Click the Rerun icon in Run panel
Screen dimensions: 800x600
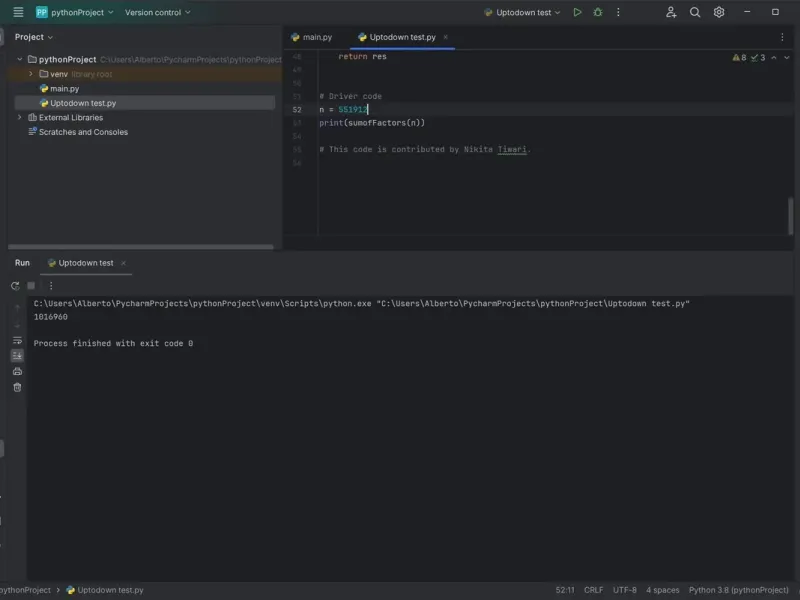click(16, 286)
